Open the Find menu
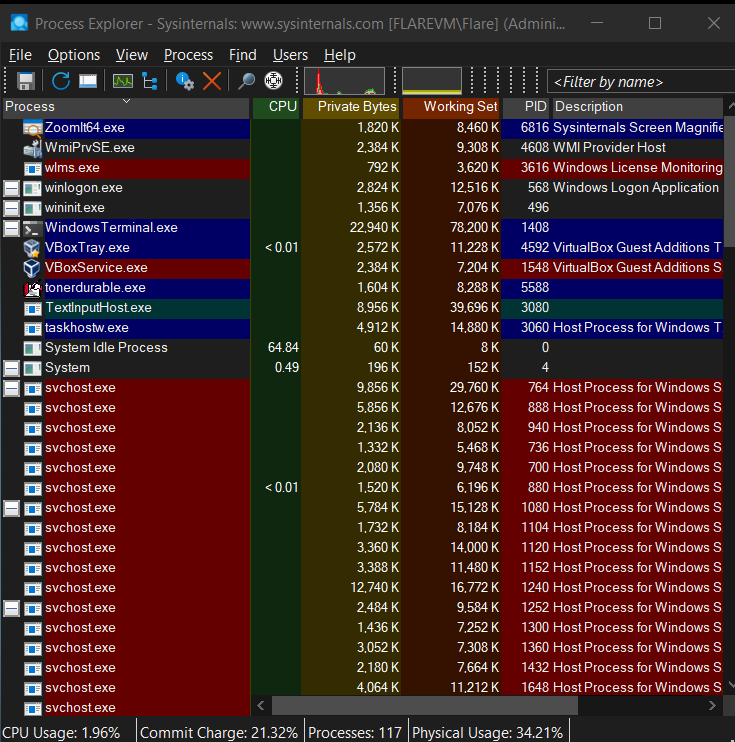735x742 pixels. [x=243, y=55]
